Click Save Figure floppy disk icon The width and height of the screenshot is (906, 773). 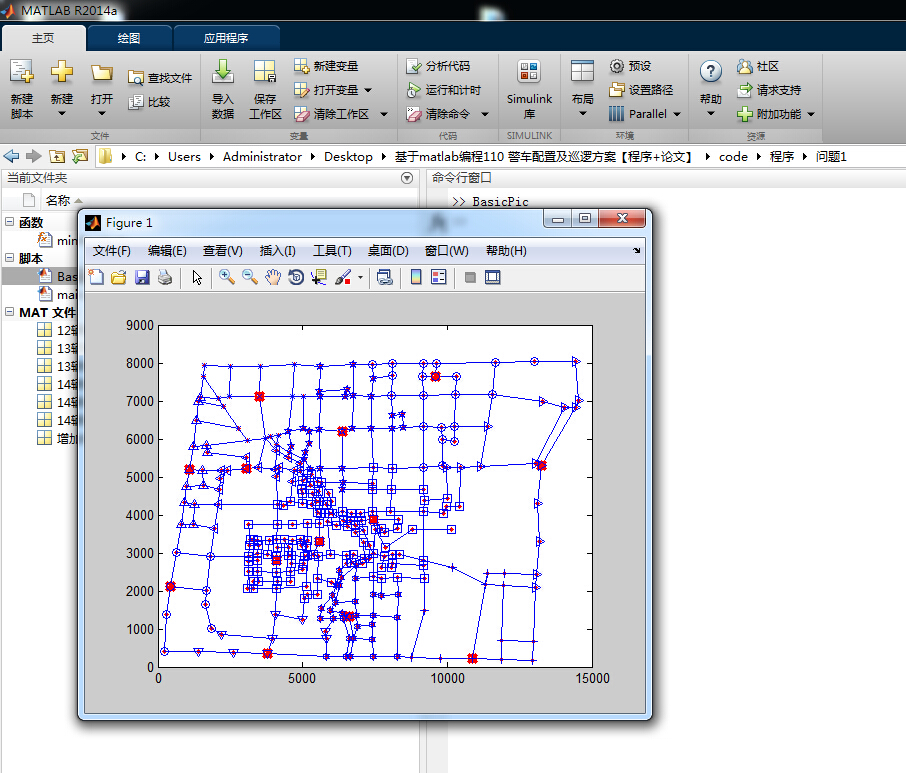pyautogui.click(x=142, y=277)
